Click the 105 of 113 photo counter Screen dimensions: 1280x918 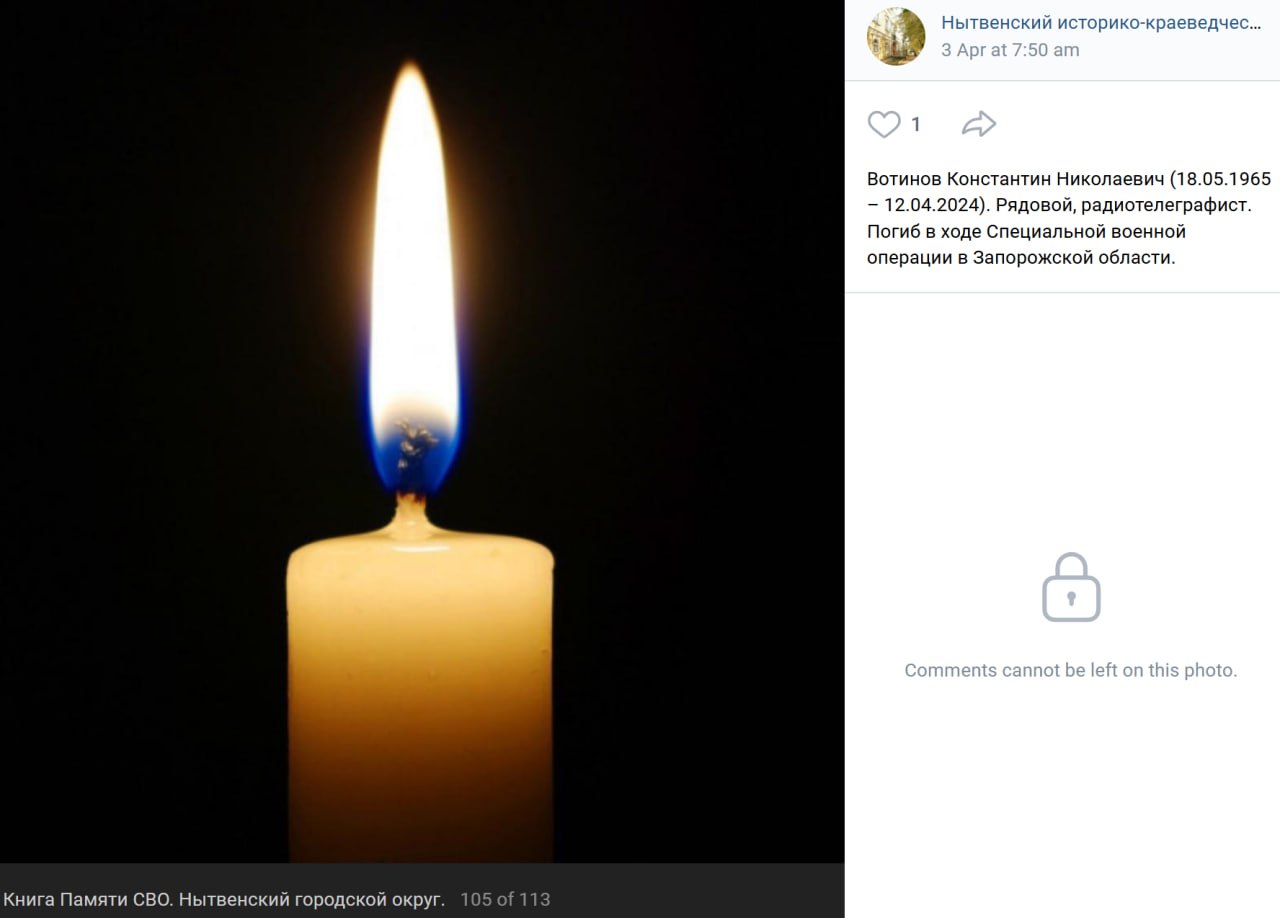(505, 899)
